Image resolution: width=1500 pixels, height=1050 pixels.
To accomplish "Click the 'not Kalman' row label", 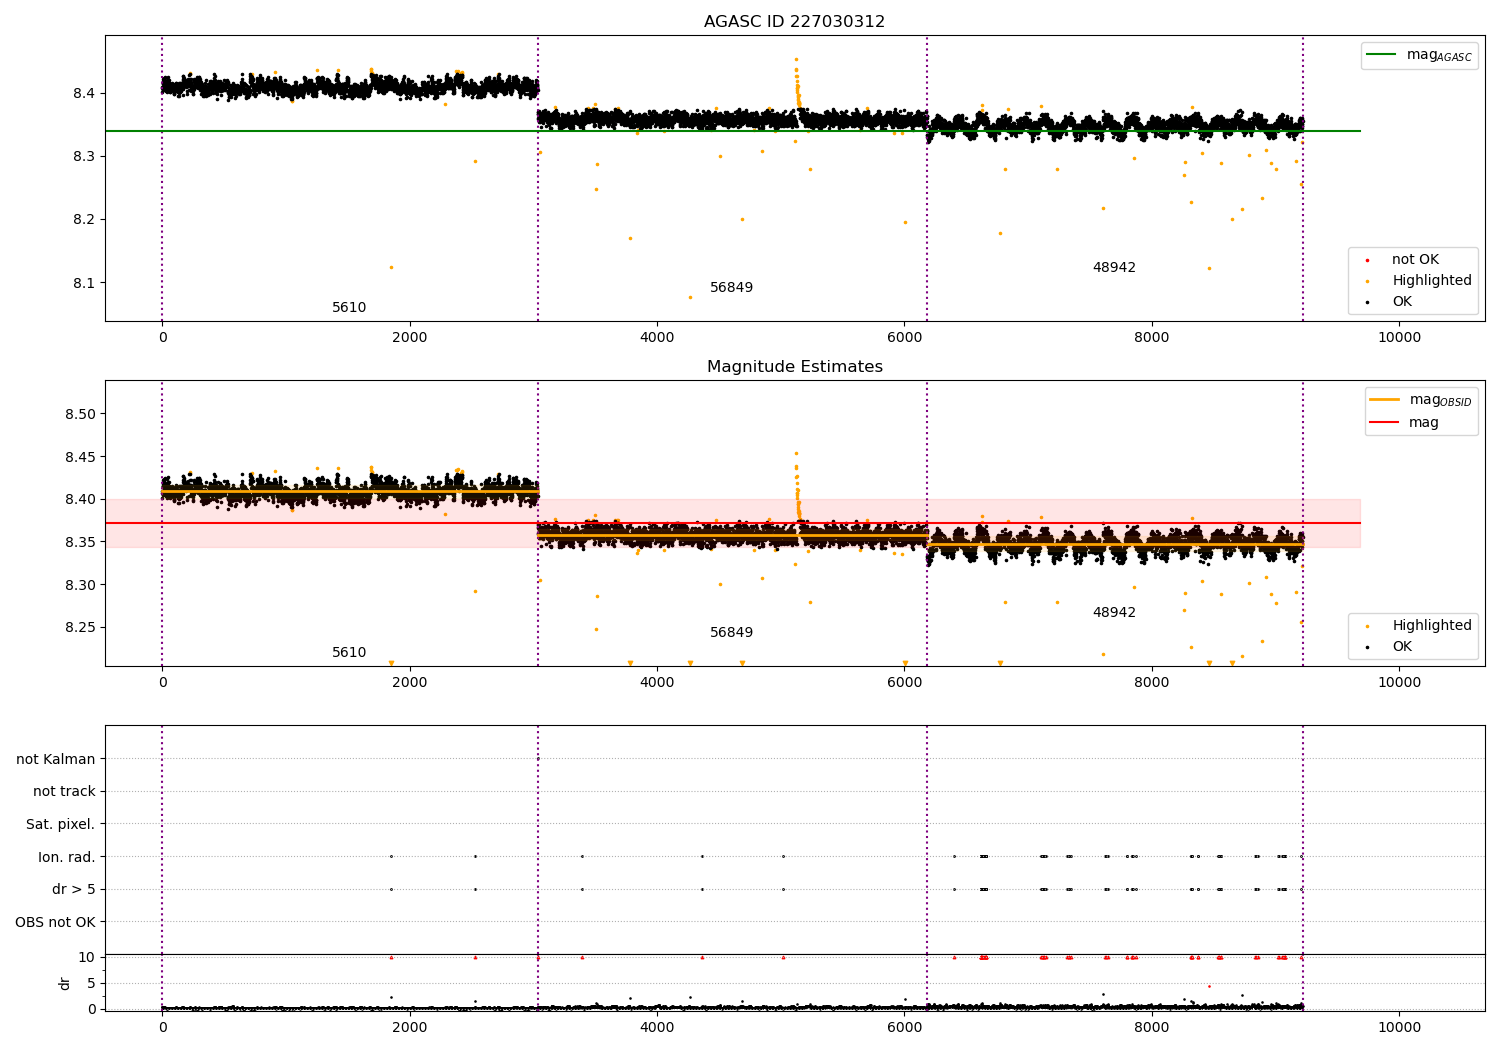I will pyautogui.click(x=56, y=760).
